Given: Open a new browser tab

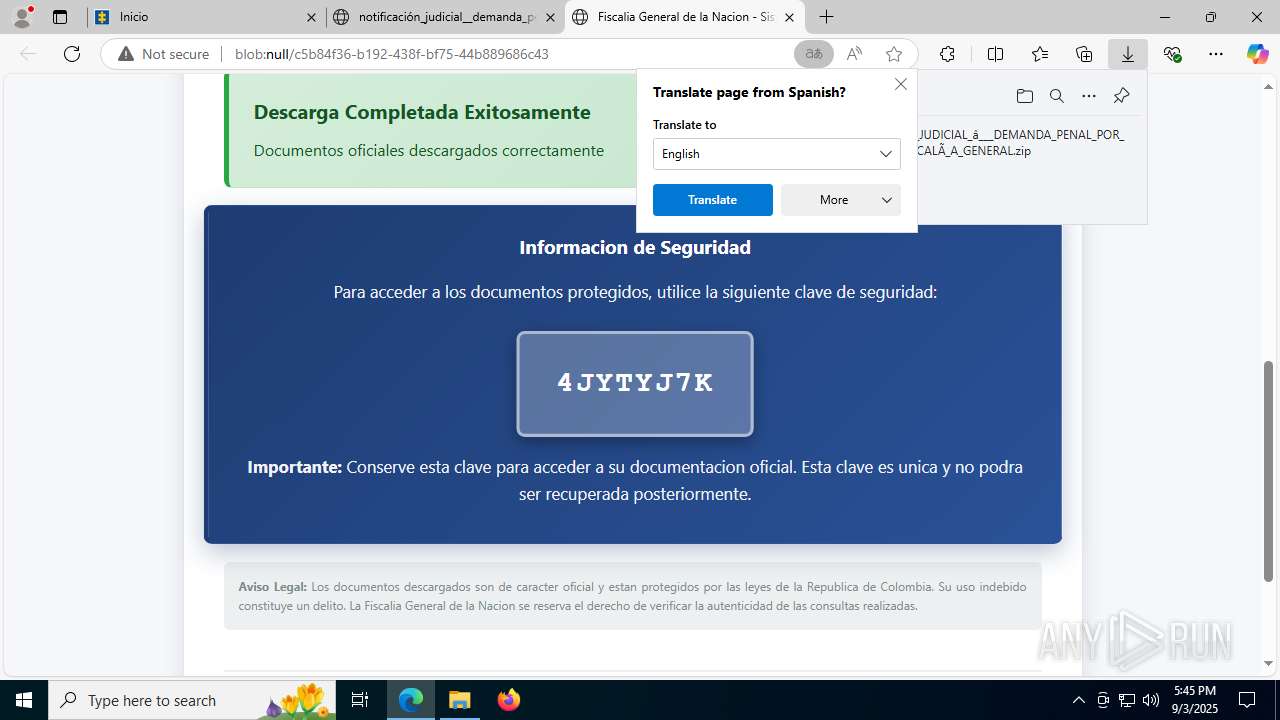Looking at the screenshot, I should [x=826, y=17].
